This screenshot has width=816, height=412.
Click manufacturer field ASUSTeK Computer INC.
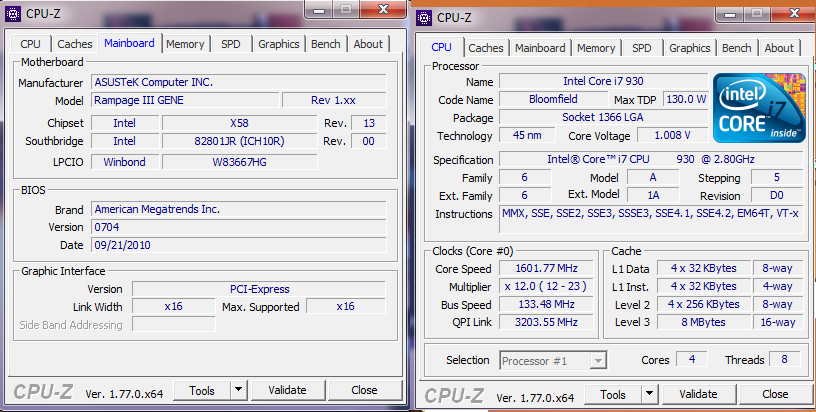(239, 82)
